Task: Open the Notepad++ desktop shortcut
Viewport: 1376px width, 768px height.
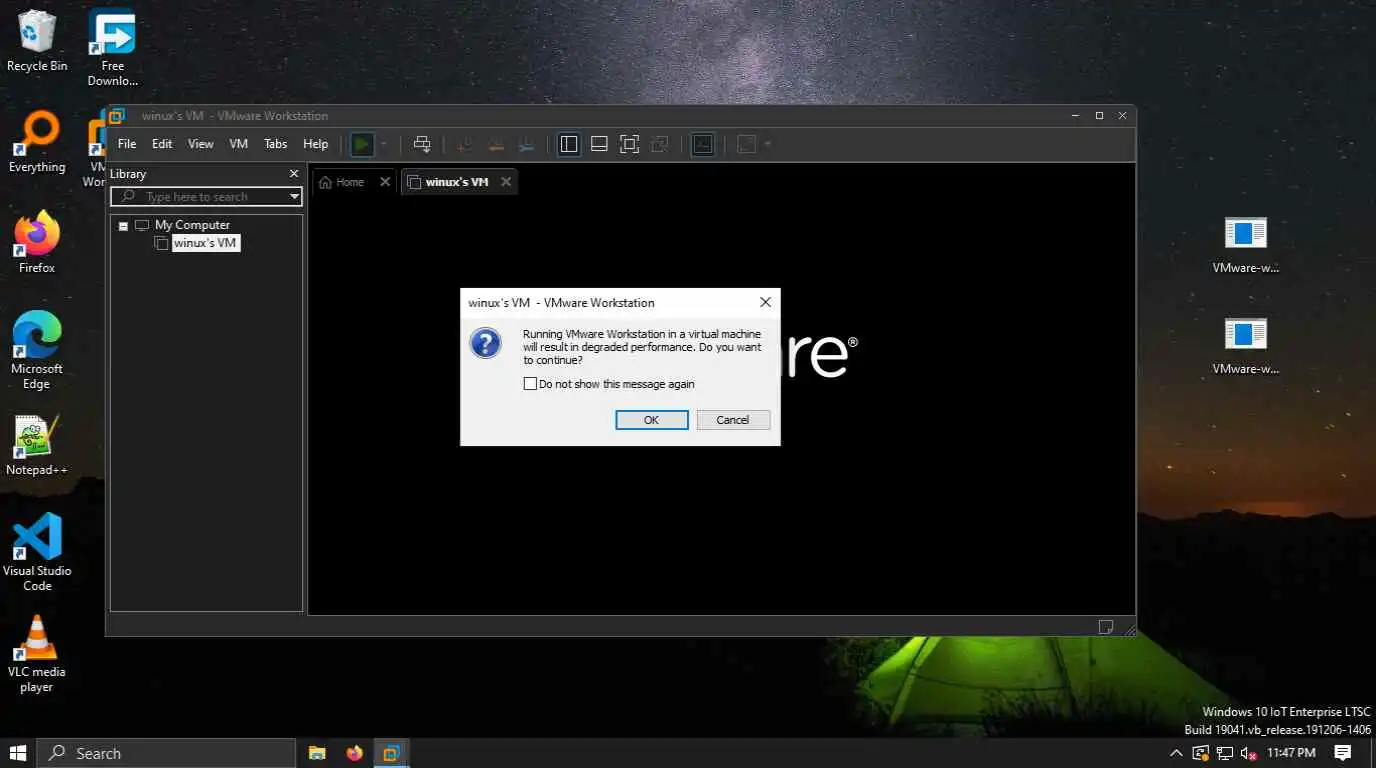Action: click(37, 445)
